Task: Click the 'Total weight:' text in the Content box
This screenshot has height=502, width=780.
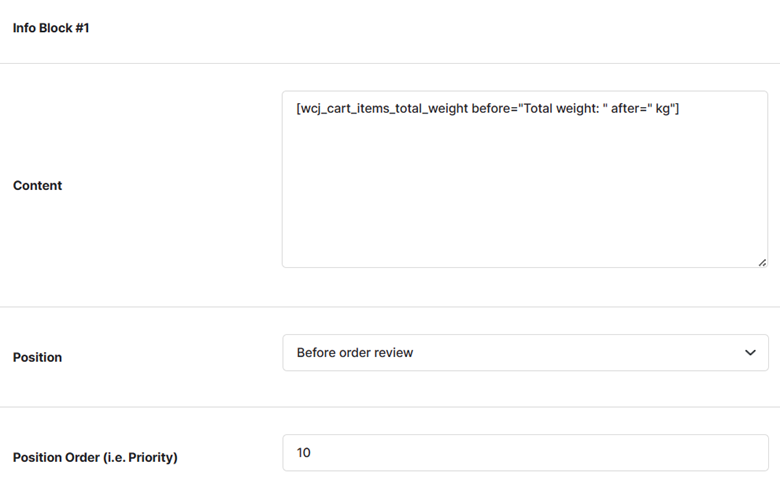Action: pos(562,108)
